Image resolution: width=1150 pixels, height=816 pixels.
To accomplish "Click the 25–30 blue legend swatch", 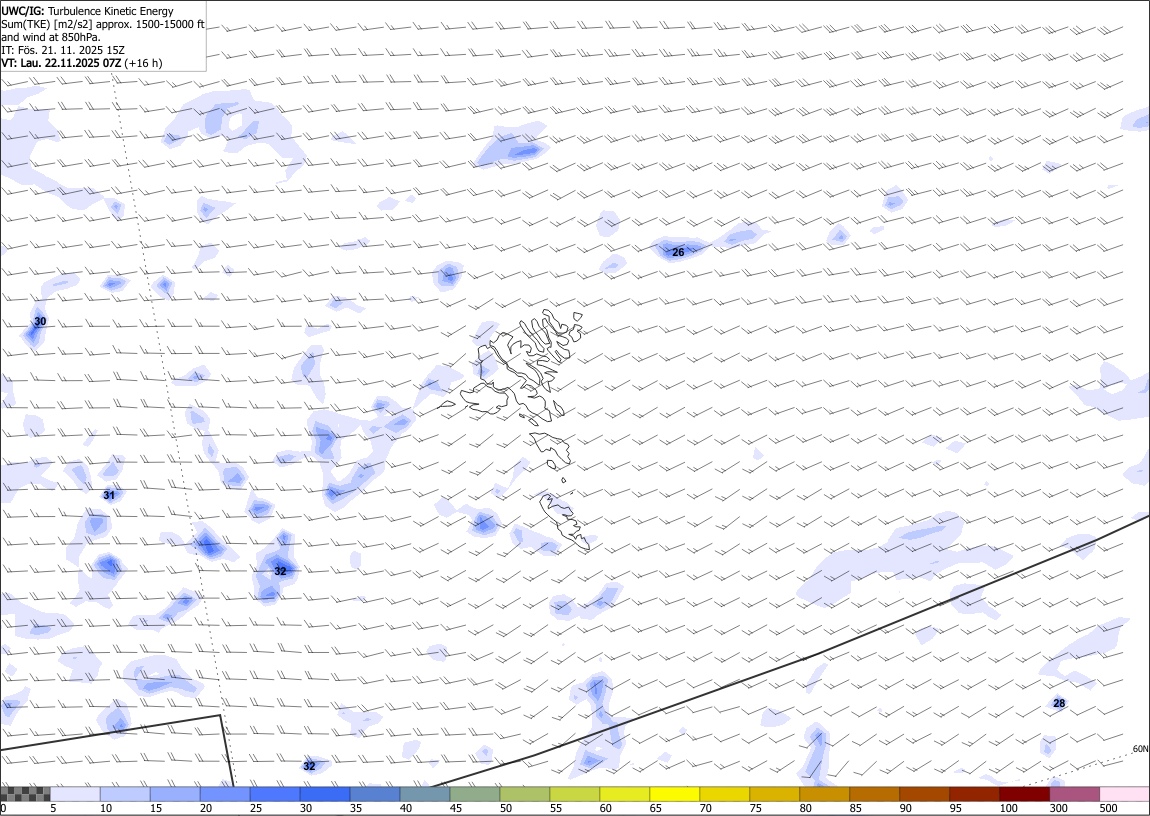I will 275,794.
